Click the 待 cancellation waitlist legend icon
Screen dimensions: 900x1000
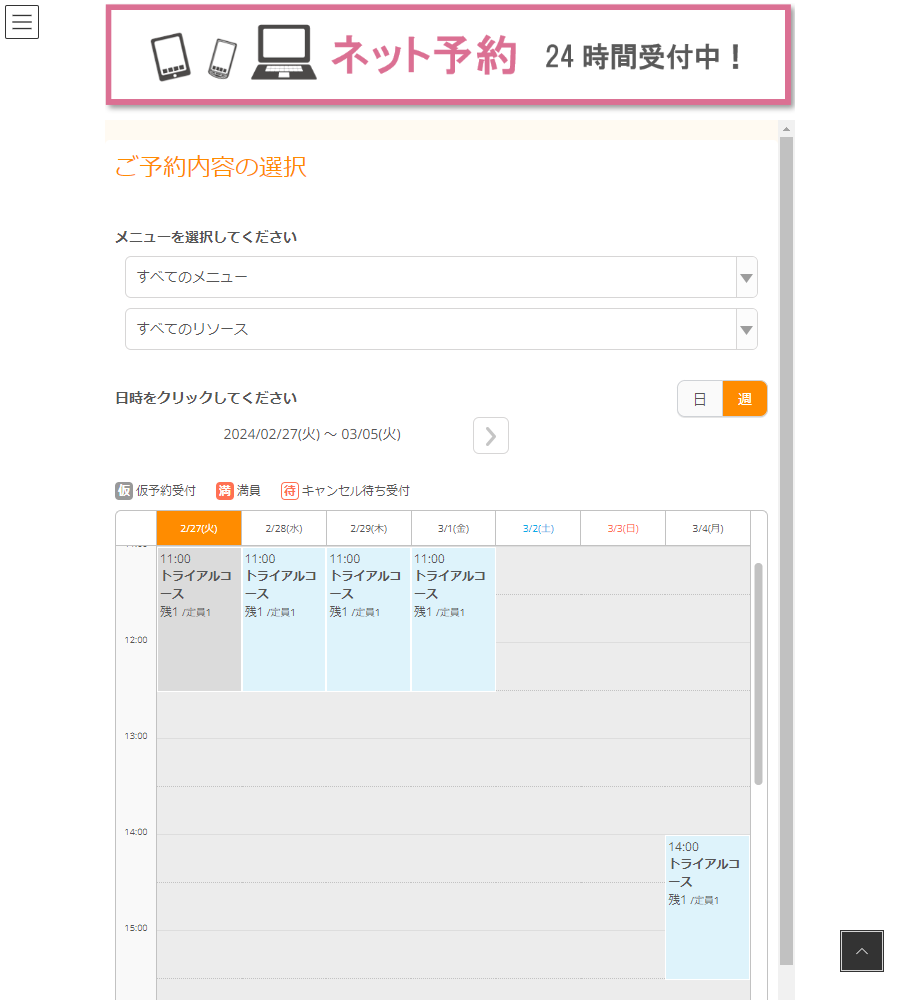pos(290,491)
